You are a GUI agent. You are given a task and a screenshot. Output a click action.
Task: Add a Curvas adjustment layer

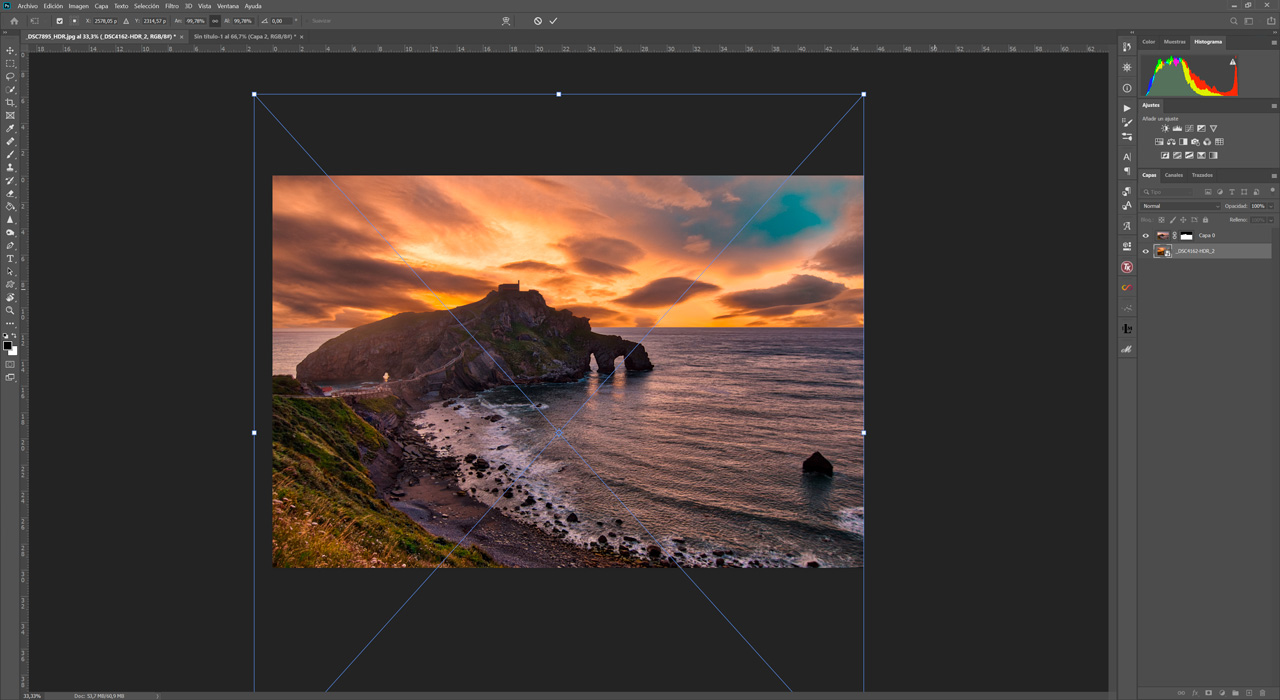(x=1190, y=128)
